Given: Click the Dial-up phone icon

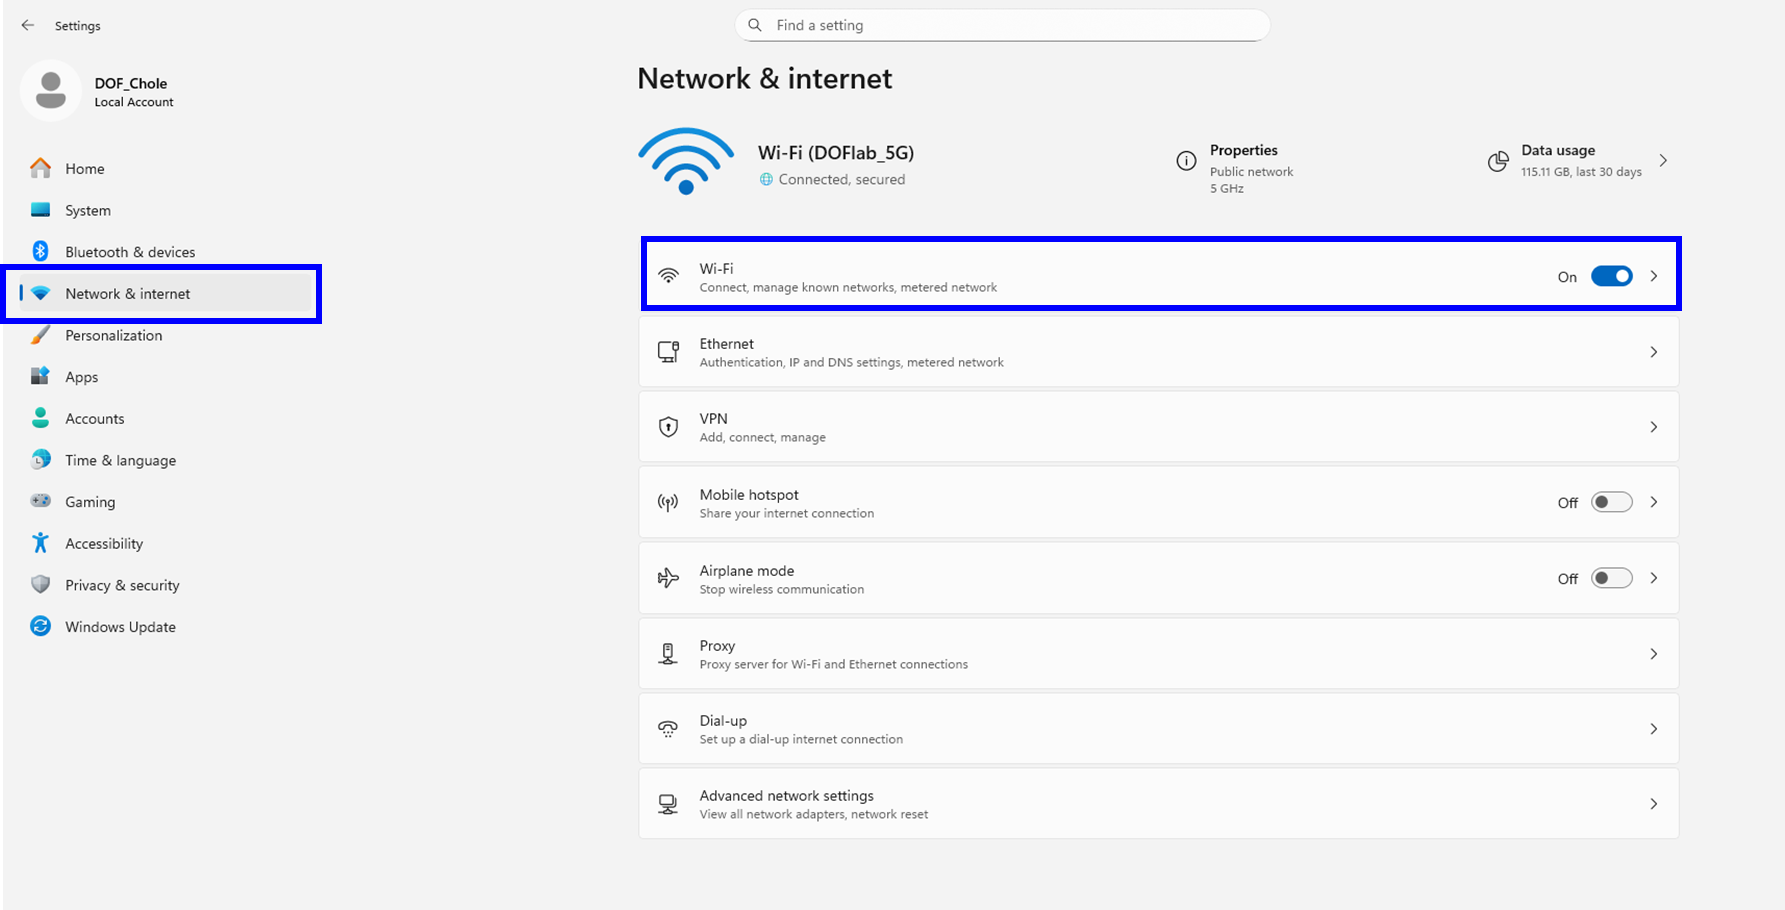Looking at the screenshot, I should [x=668, y=729].
